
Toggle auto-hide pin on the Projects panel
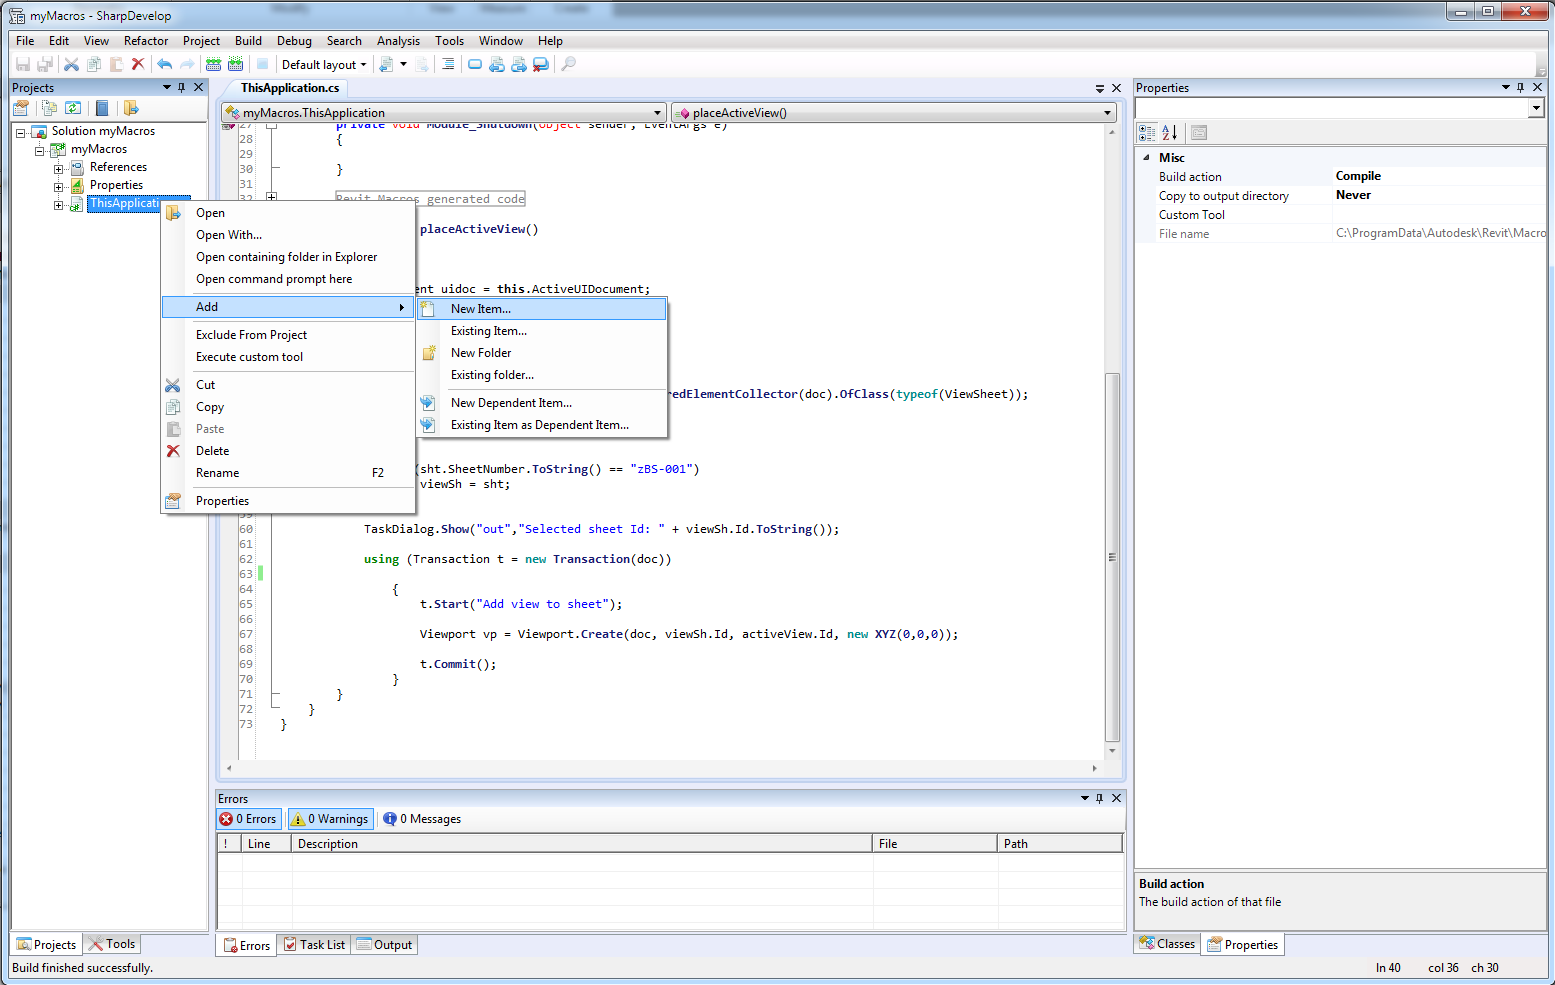[x=181, y=87]
